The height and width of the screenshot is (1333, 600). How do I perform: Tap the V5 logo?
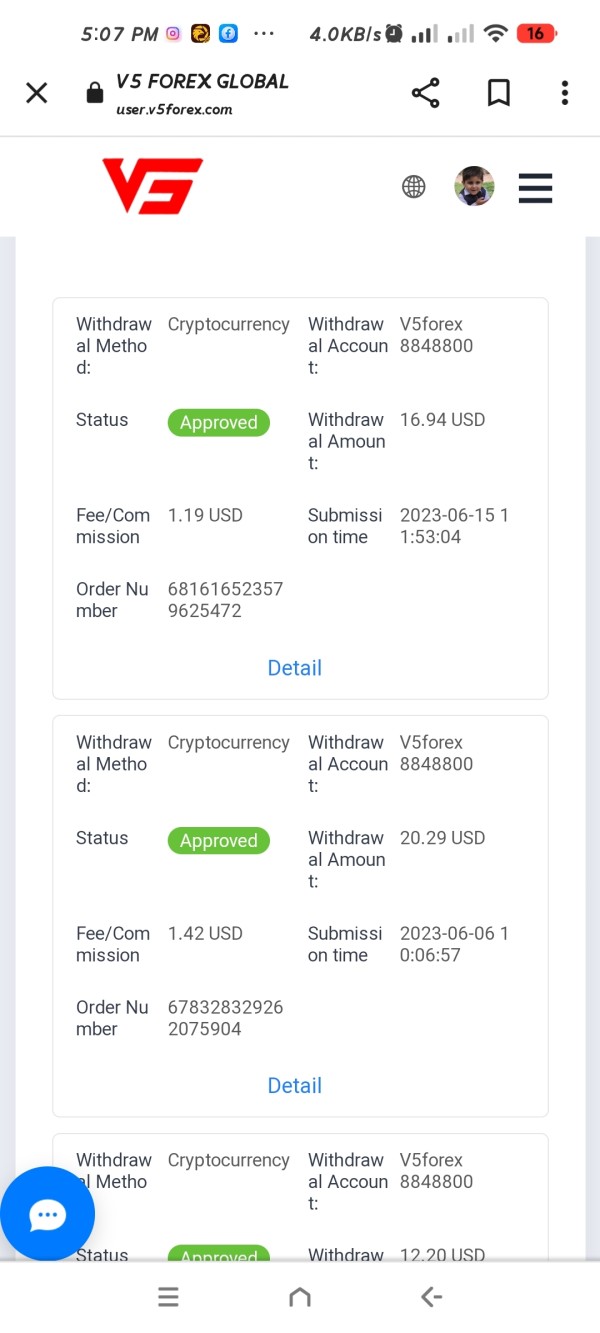coord(152,186)
